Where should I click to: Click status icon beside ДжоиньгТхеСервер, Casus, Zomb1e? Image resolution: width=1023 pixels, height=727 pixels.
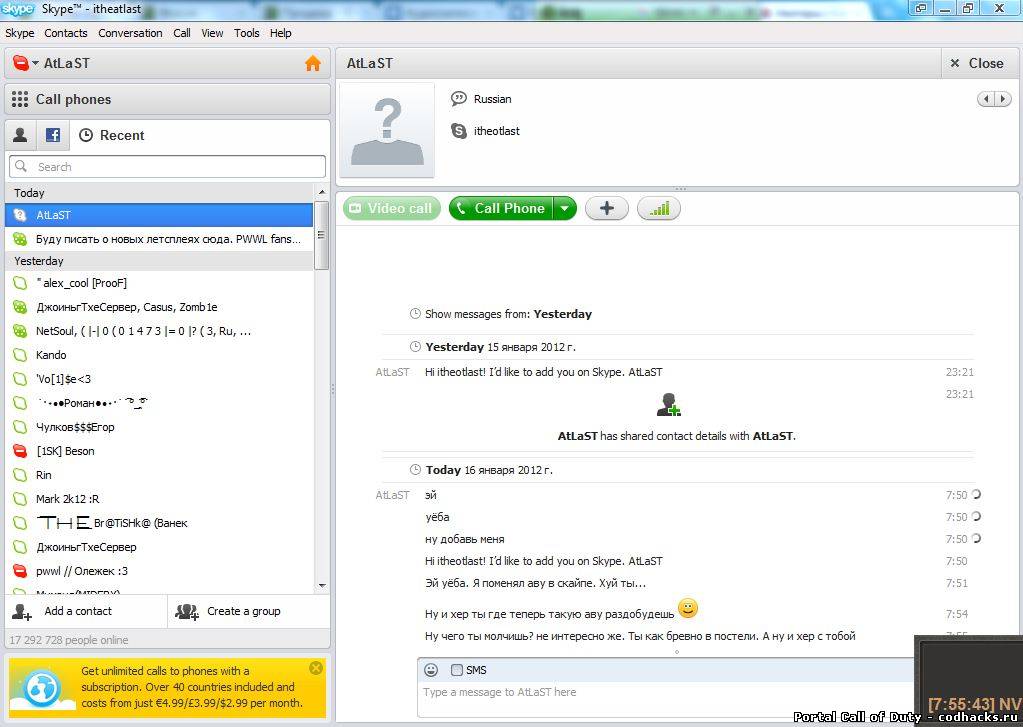20,307
